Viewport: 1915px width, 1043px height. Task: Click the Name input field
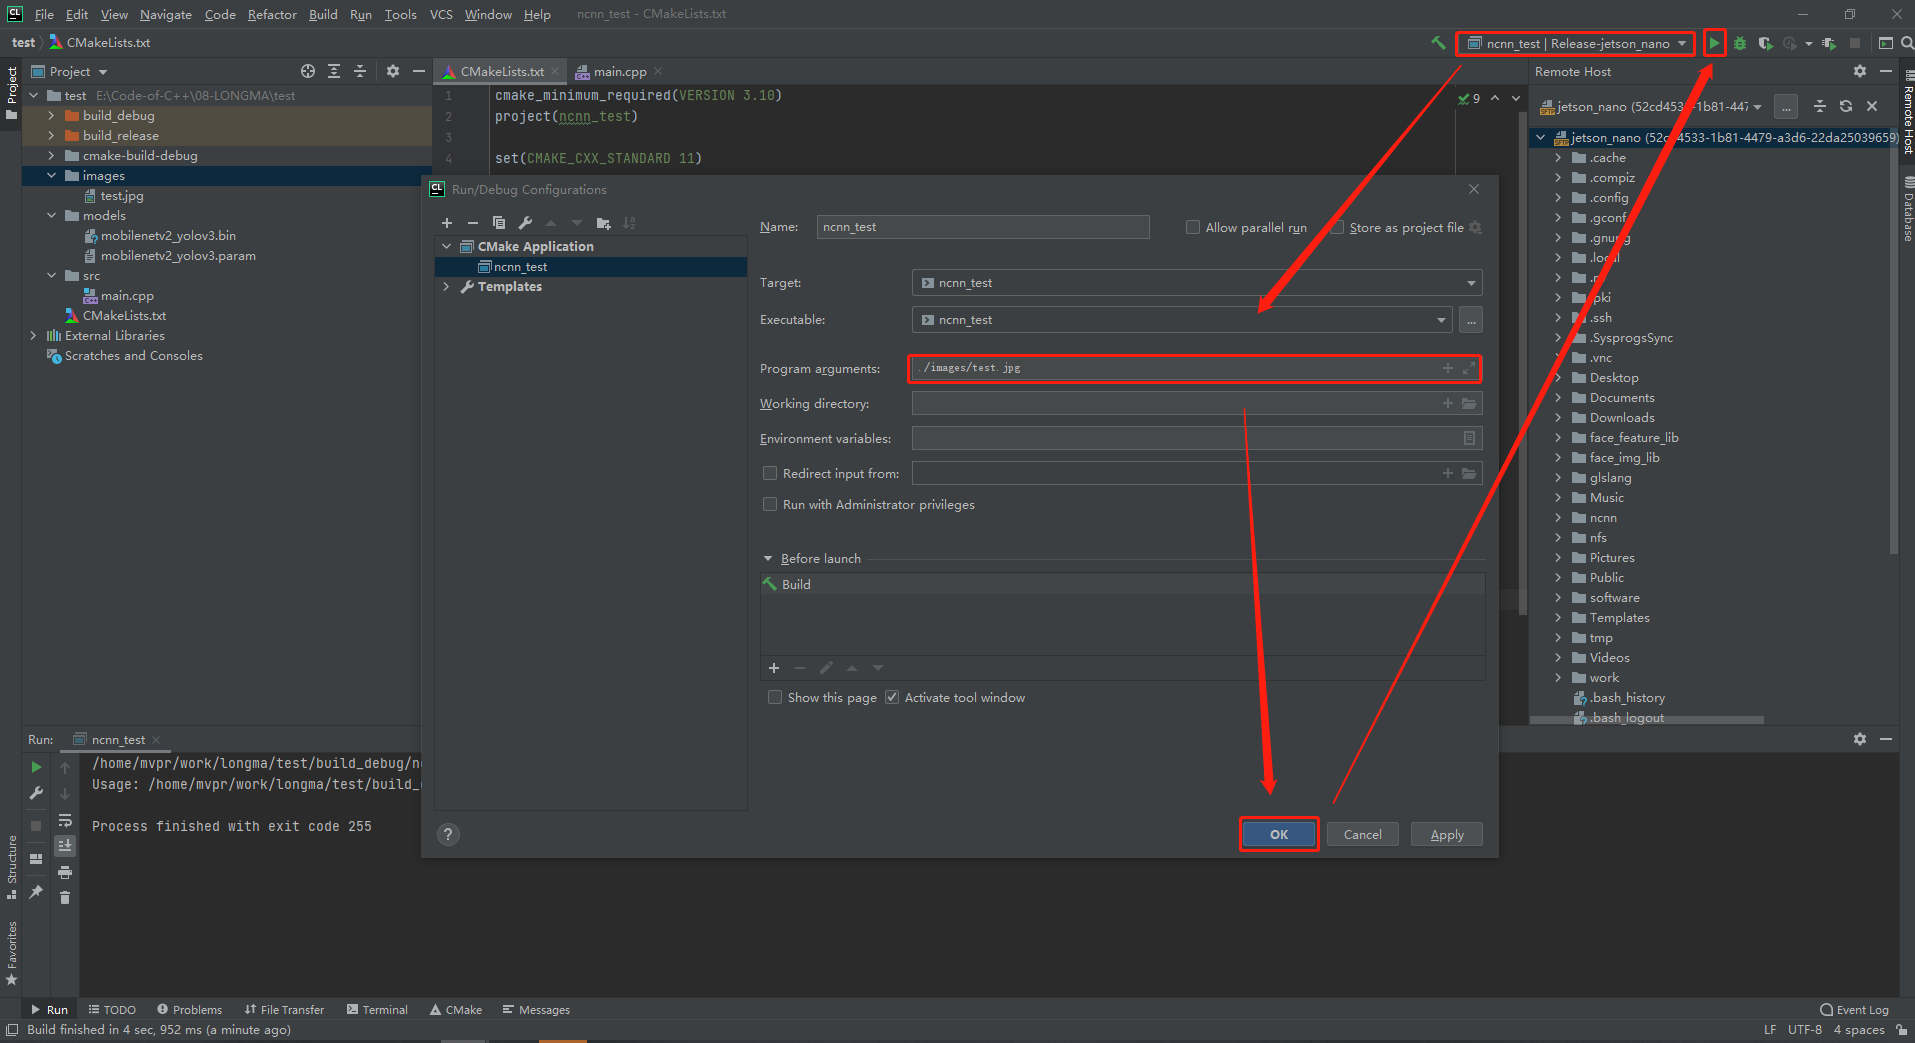(983, 227)
